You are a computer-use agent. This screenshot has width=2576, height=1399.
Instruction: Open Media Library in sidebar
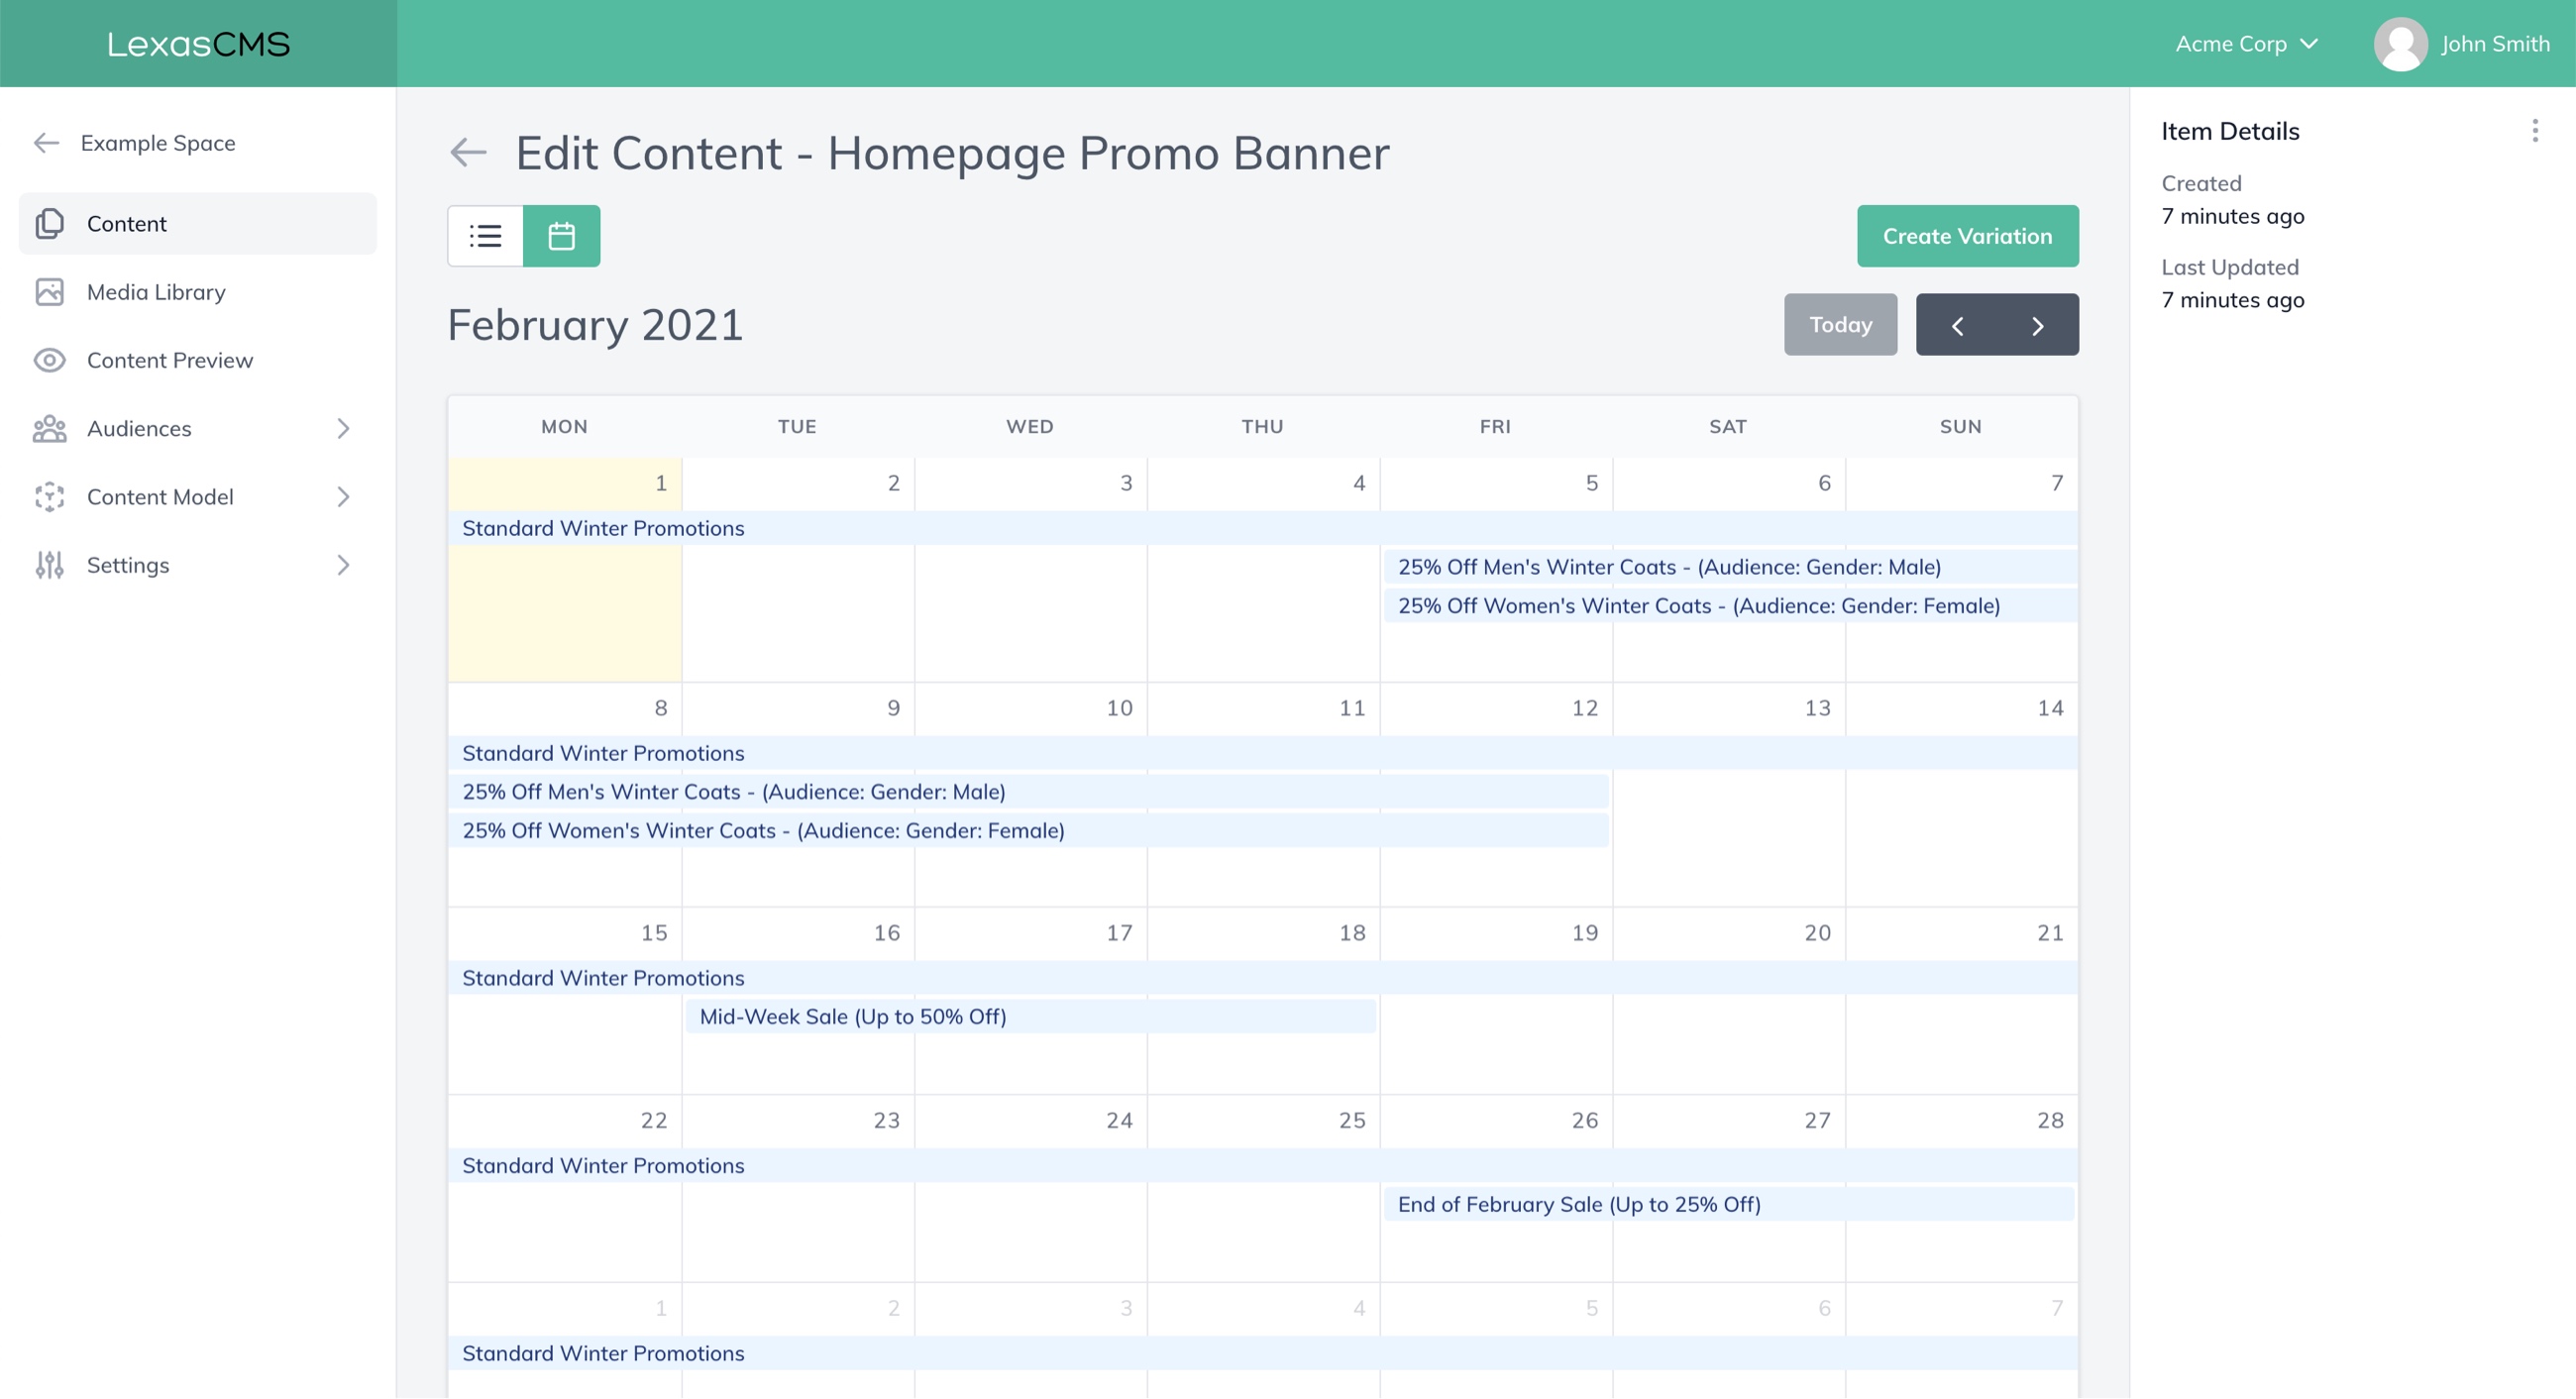click(x=157, y=291)
